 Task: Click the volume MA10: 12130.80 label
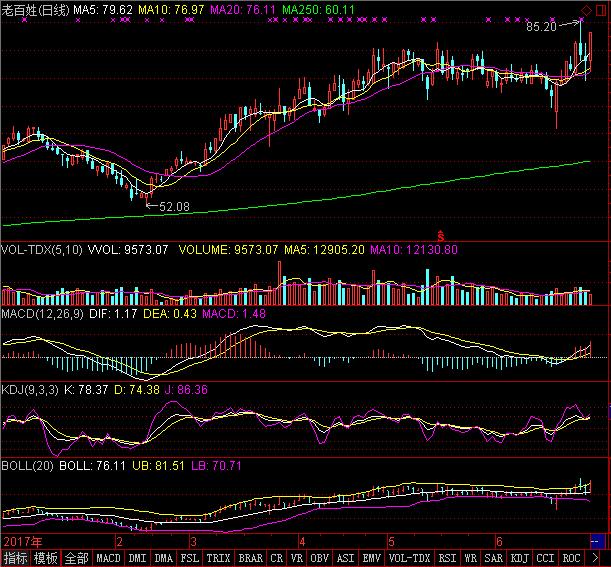coord(414,250)
